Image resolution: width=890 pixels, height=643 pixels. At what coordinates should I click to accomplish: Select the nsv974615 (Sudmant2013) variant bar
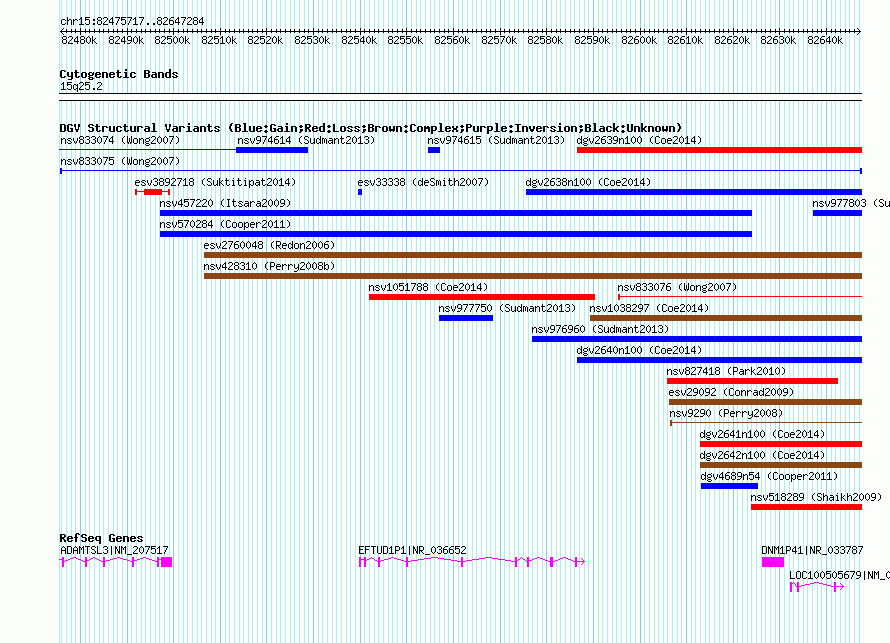click(x=434, y=150)
